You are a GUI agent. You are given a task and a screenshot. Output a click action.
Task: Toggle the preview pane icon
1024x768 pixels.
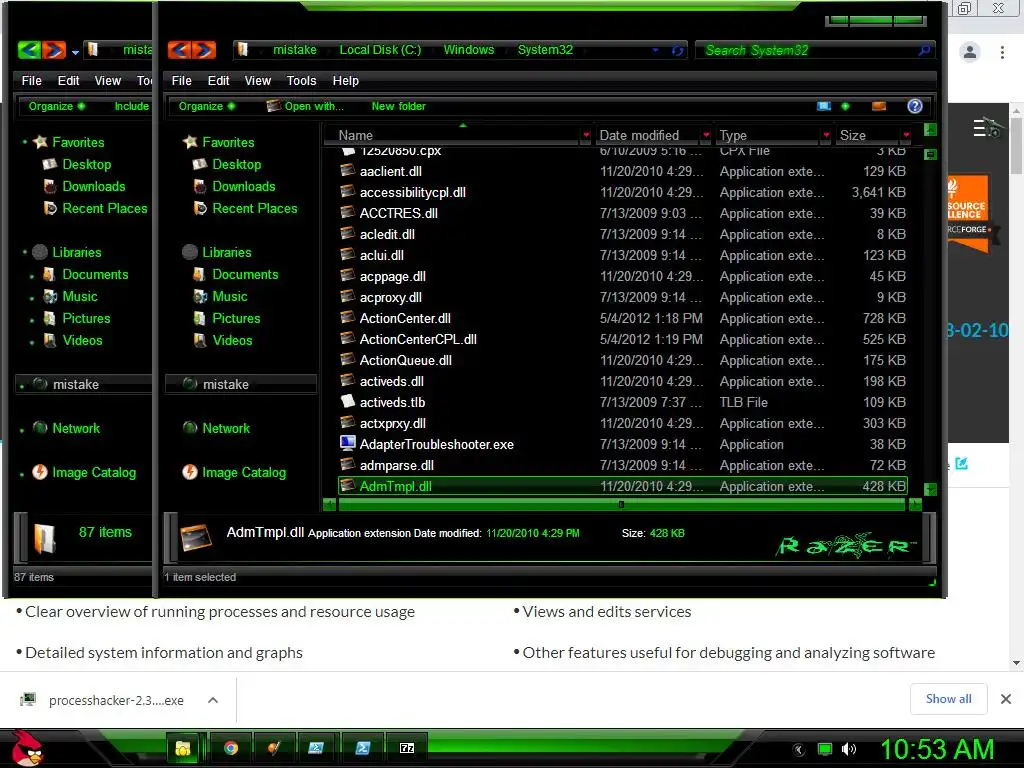click(x=879, y=106)
